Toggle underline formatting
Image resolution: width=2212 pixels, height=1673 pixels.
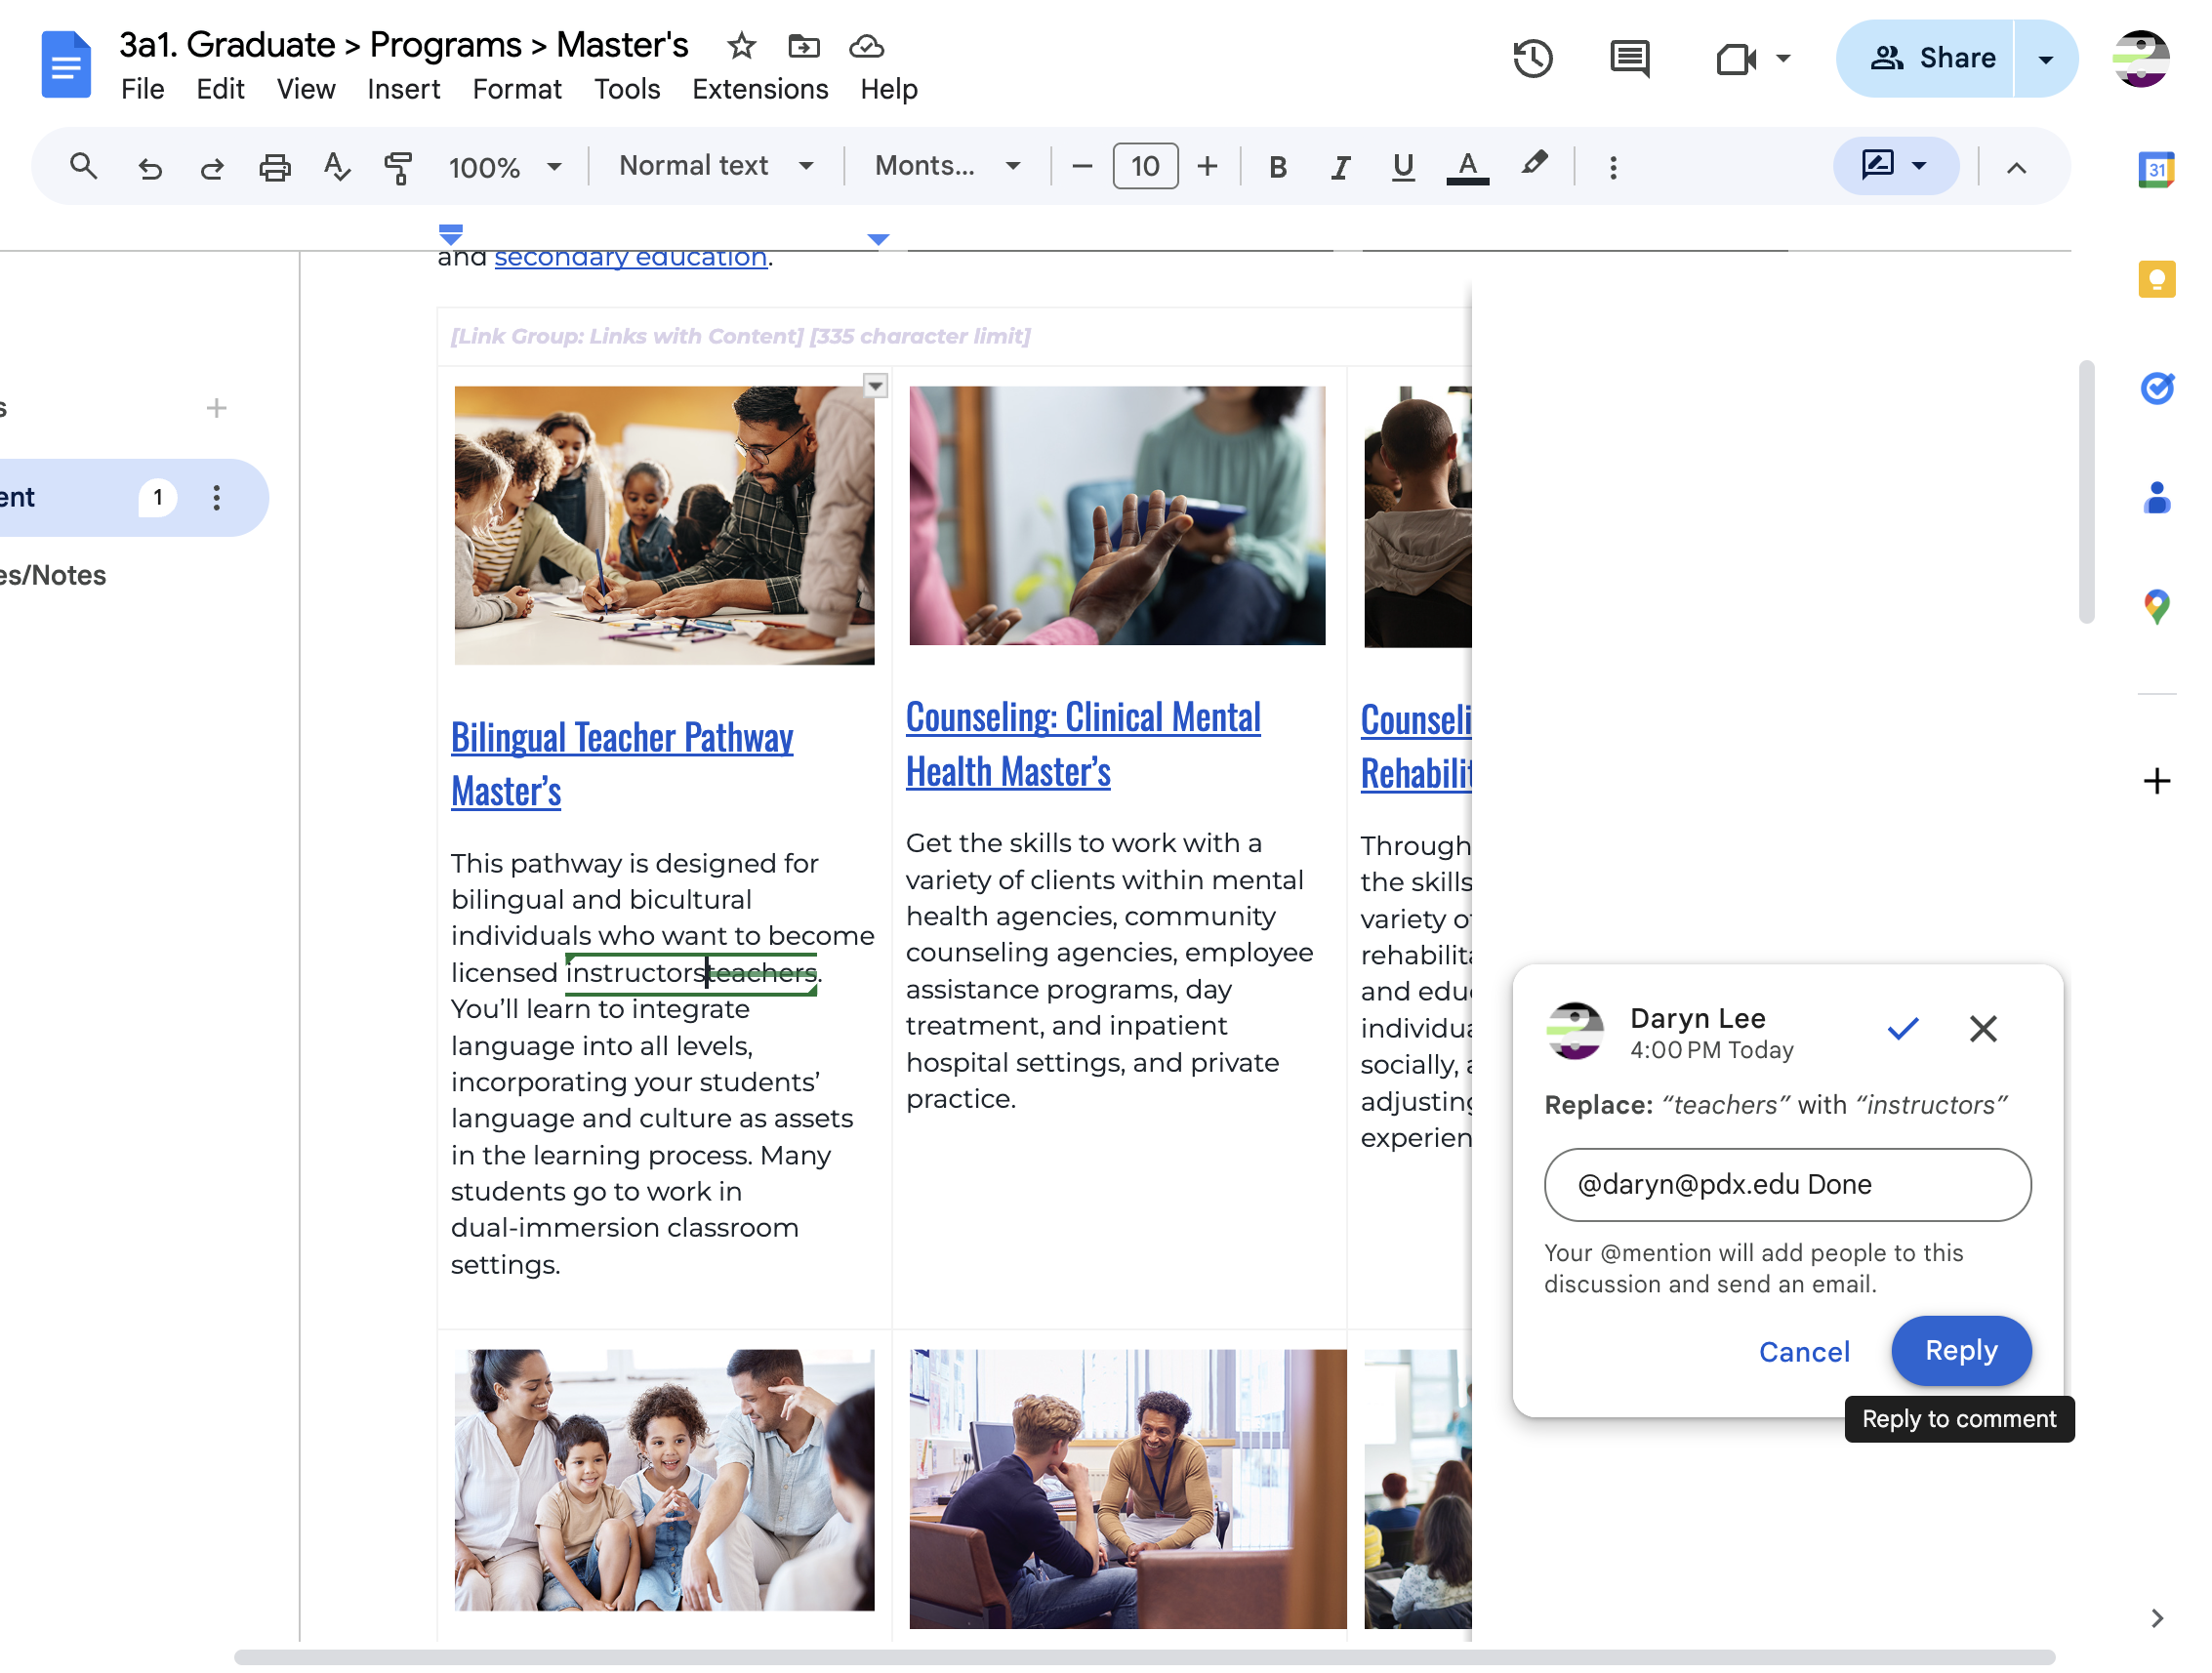[x=1402, y=167]
